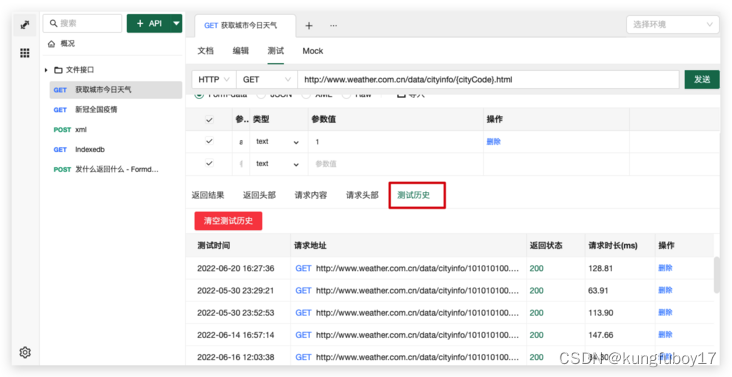Click the 搜索 search input field

pyautogui.click(x=83, y=23)
